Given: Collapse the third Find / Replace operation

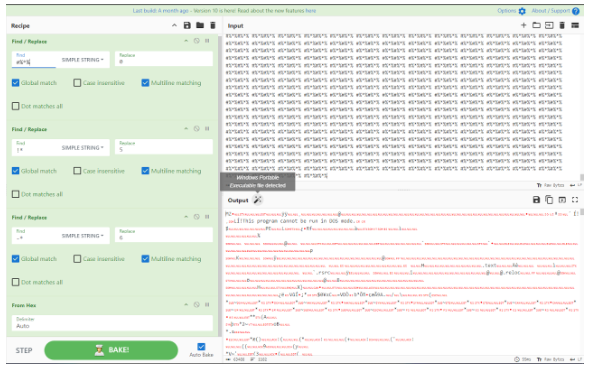Looking at the screenshot, I should pyautogui.click(x=186, y=217).
